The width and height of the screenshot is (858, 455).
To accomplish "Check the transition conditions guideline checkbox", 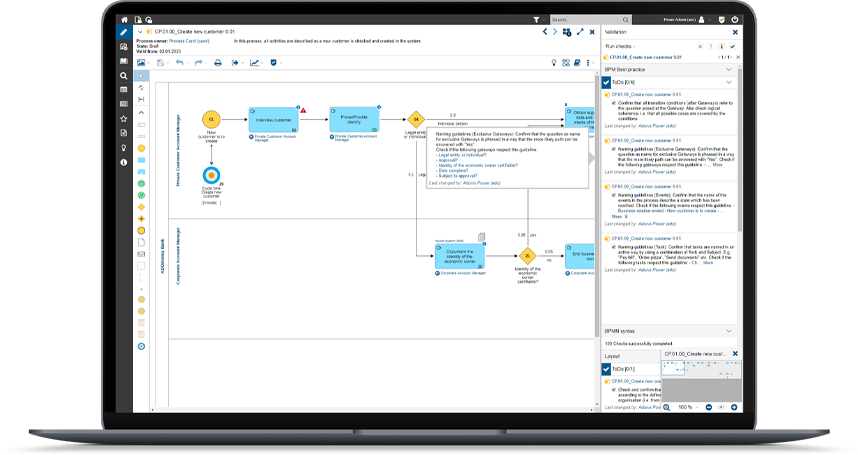I will pyautogui.click(x=612, y=102).
